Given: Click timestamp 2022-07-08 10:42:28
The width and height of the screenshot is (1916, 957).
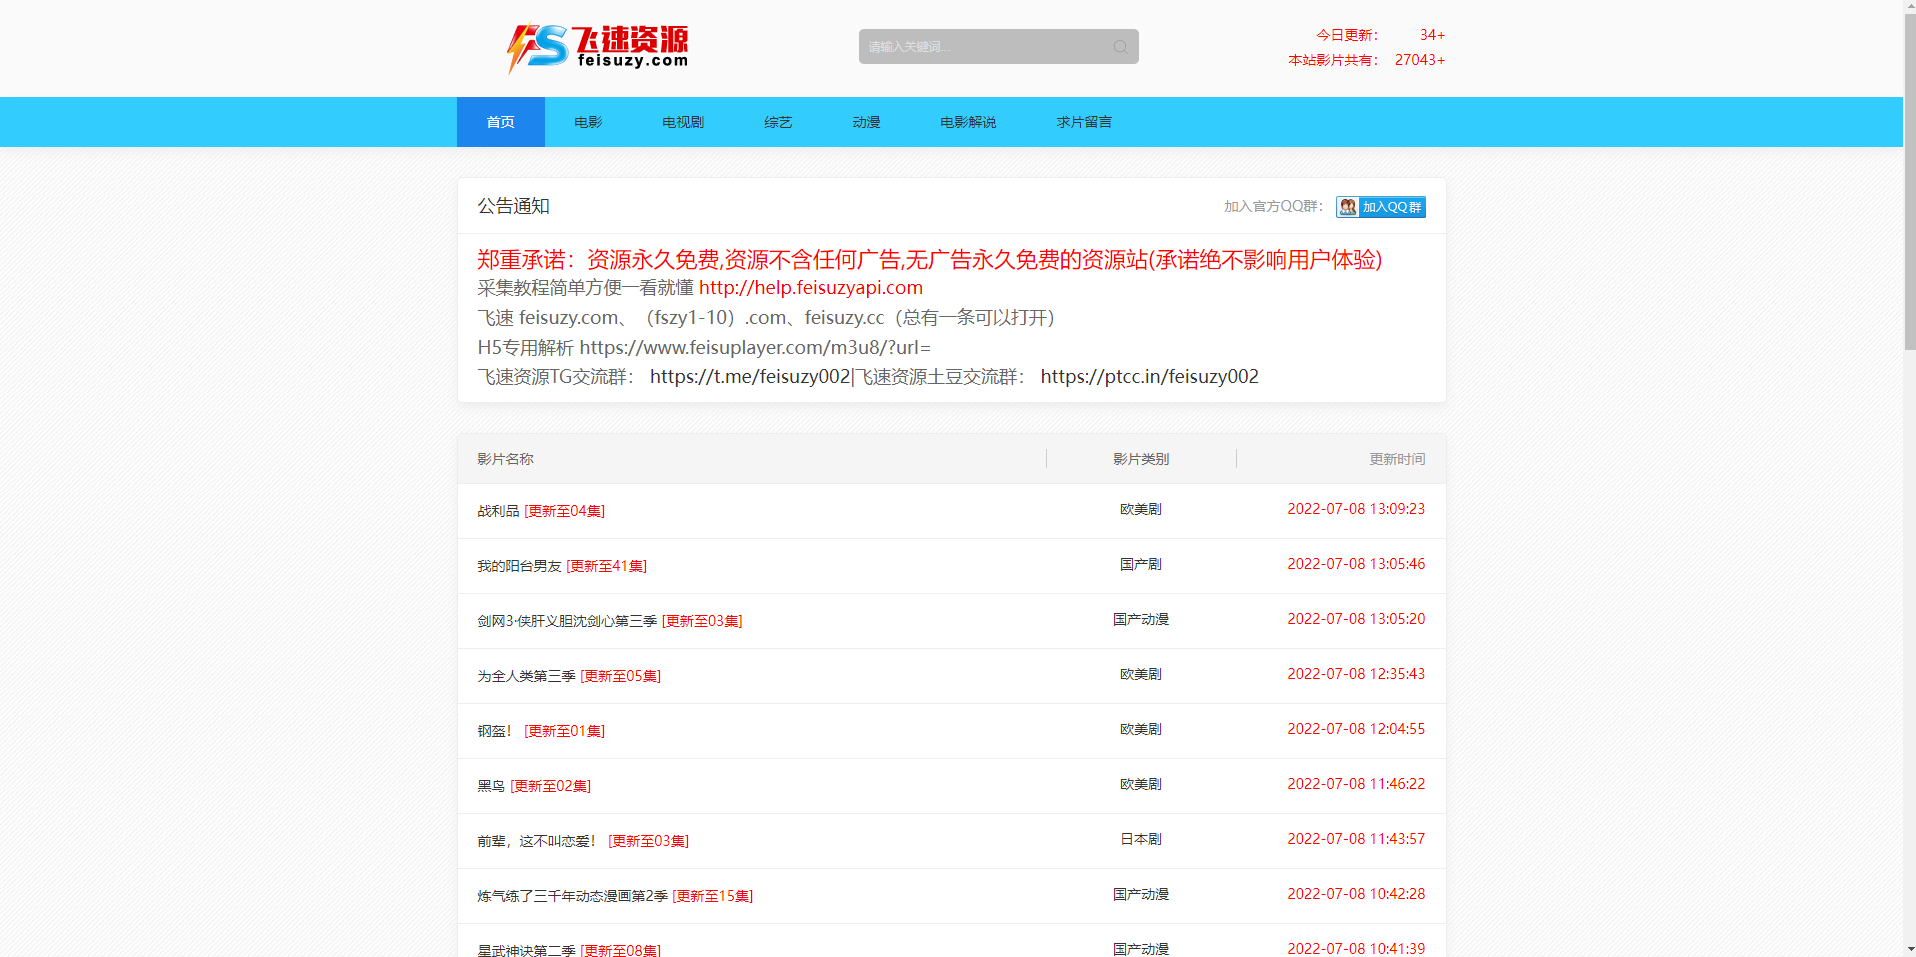Looking at the screenshot, I should [1356, 894].
